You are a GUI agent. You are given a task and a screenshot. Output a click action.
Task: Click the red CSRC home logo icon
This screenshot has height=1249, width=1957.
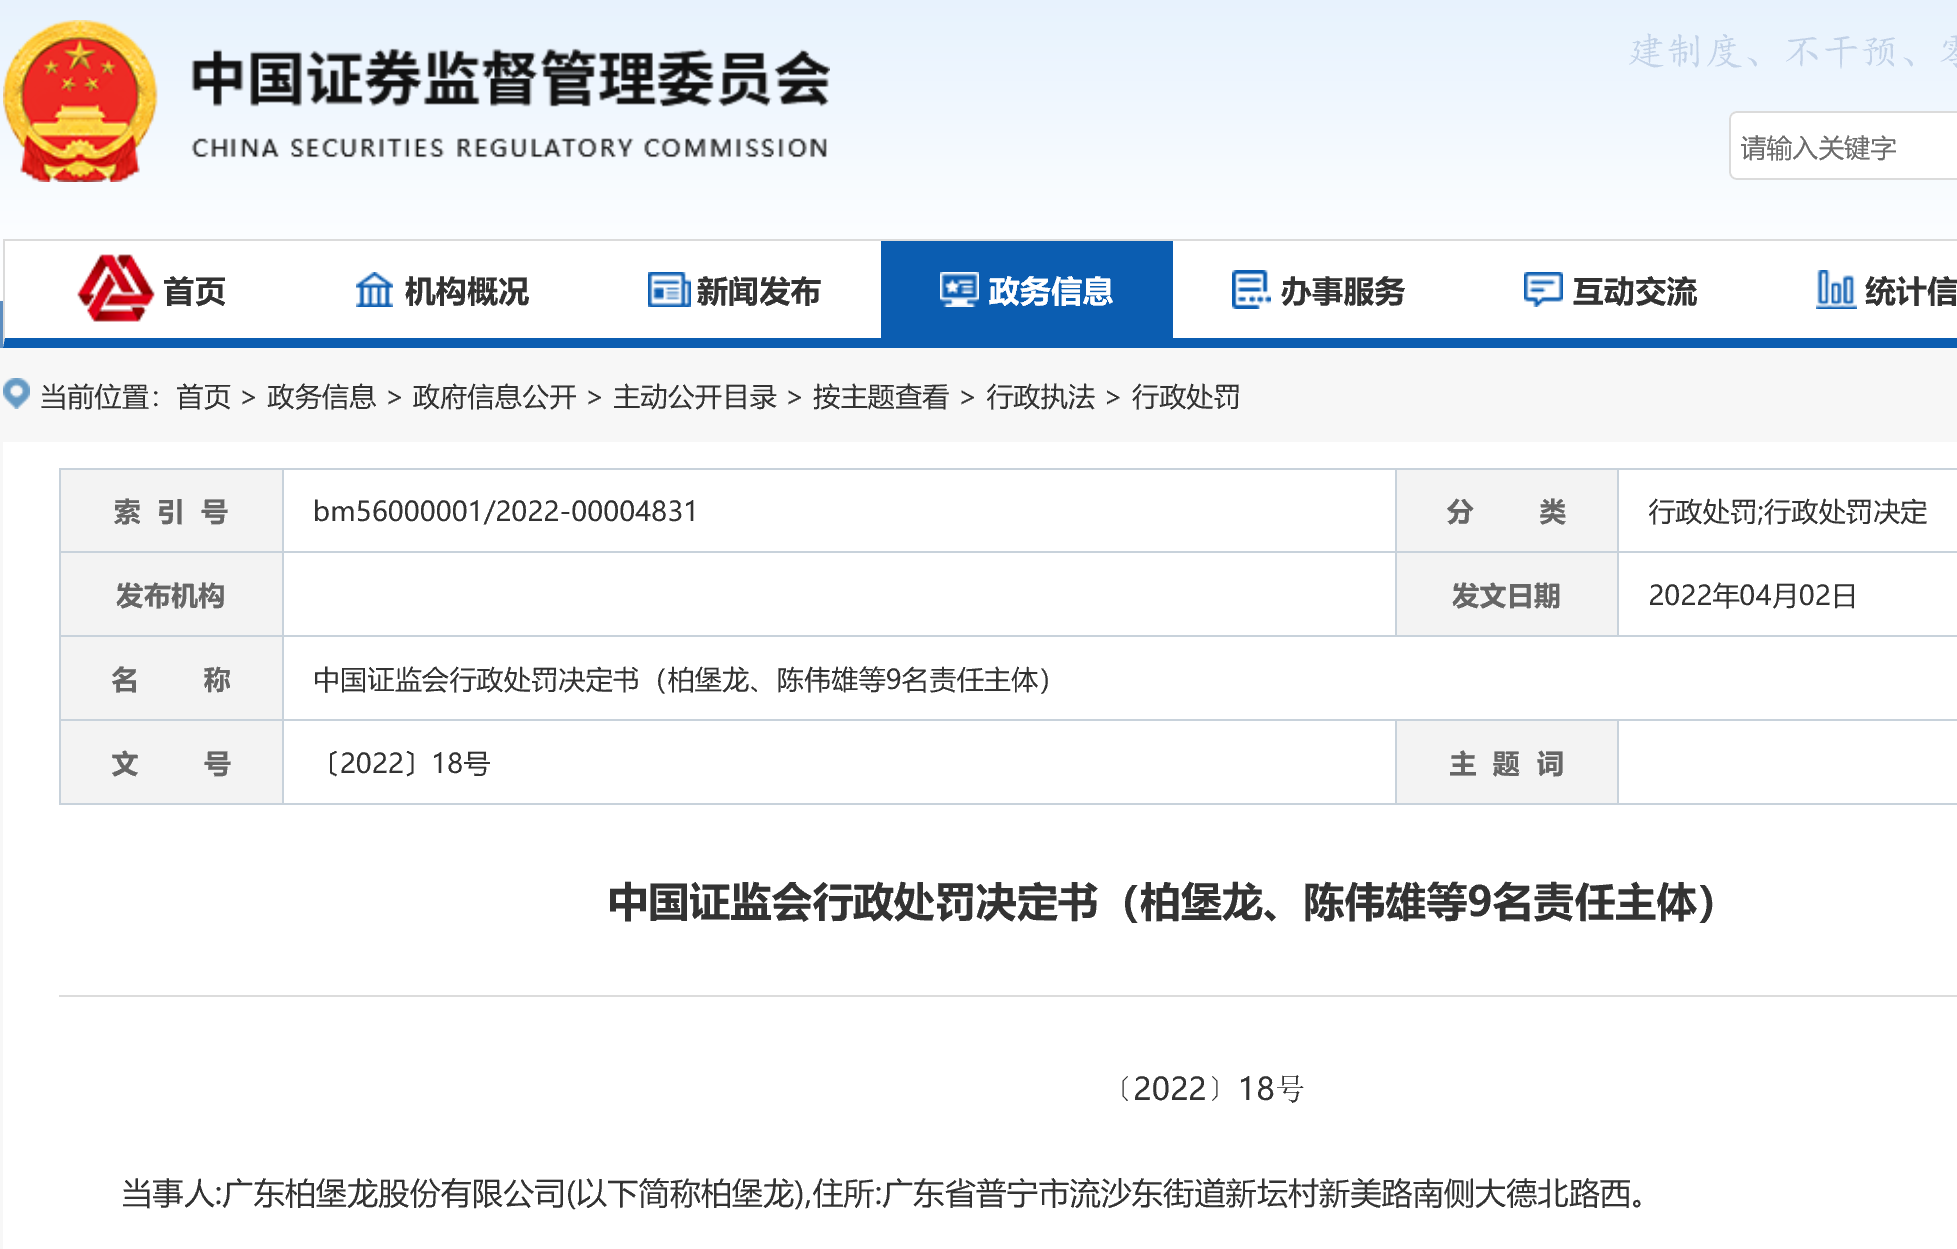[114, 289]
